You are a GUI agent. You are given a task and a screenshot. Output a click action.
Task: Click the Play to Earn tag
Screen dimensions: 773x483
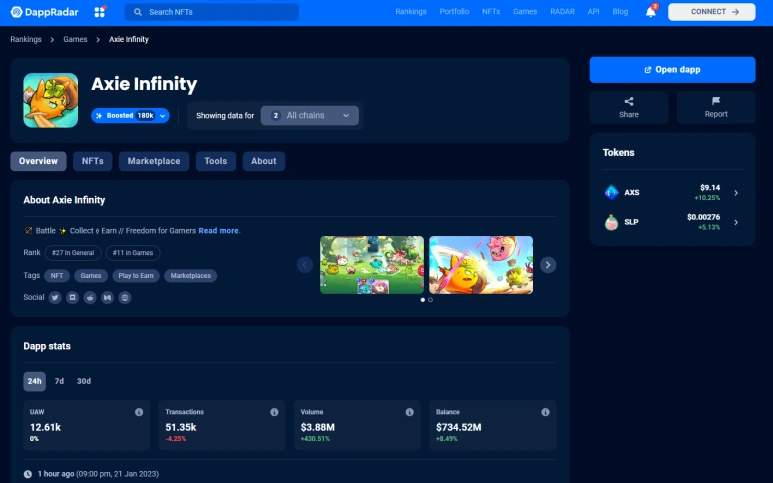pyautogui.click(x=136, y=276)
